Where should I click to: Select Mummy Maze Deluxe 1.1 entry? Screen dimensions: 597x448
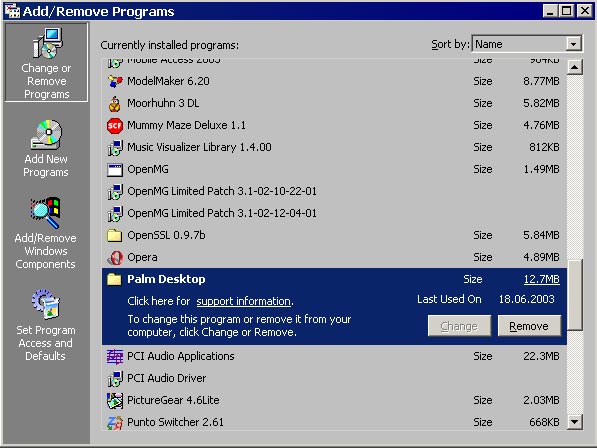pos(334,125)
